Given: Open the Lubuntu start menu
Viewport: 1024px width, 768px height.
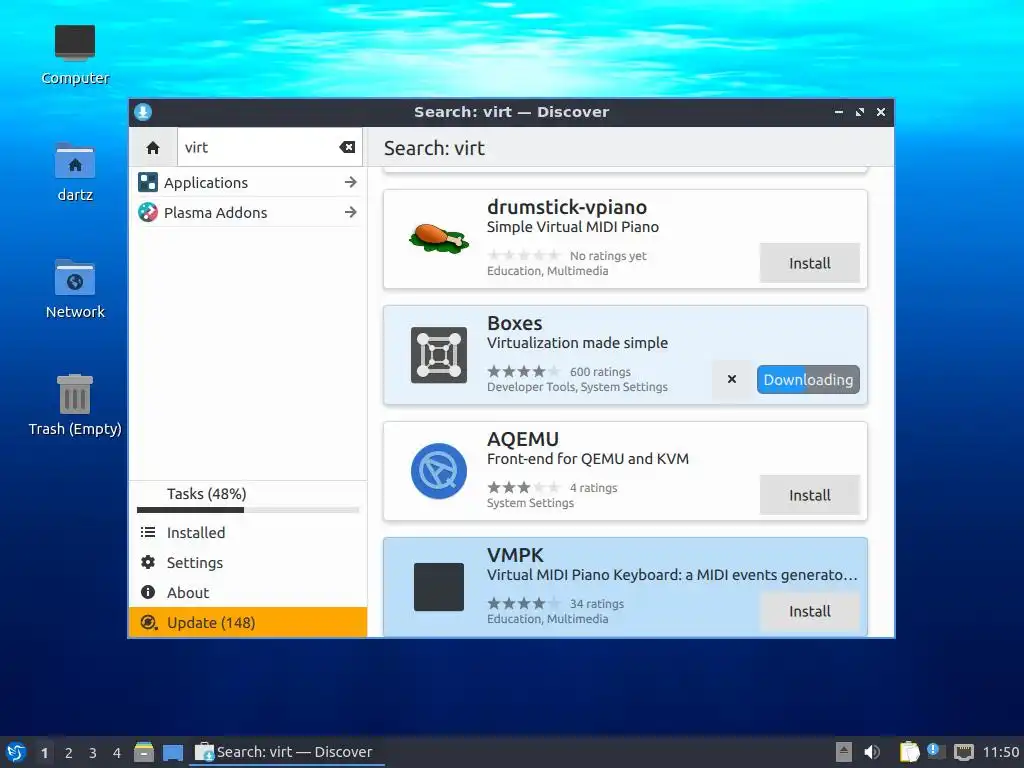Looking at the screenshot, I should [16, 752].
